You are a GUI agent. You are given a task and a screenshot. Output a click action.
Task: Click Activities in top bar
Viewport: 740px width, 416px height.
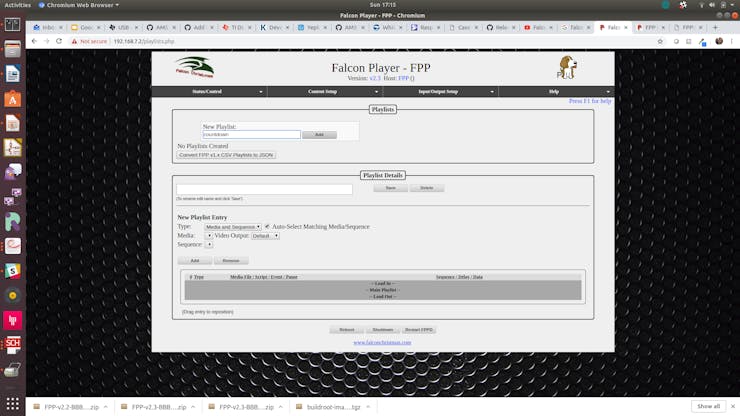pyautogui.click(x=17, y=5)
